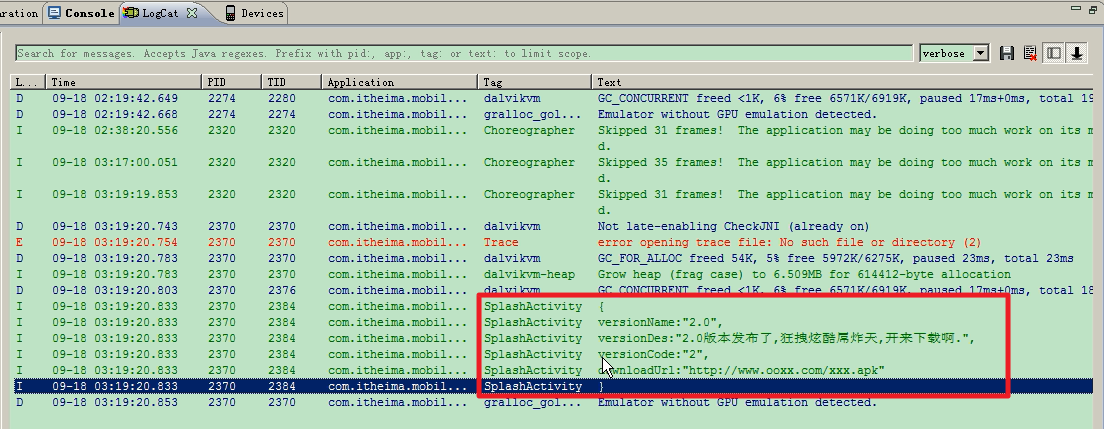
Task: Select timestamp 09-18 03:19:20.743
Action: [115, 226]
